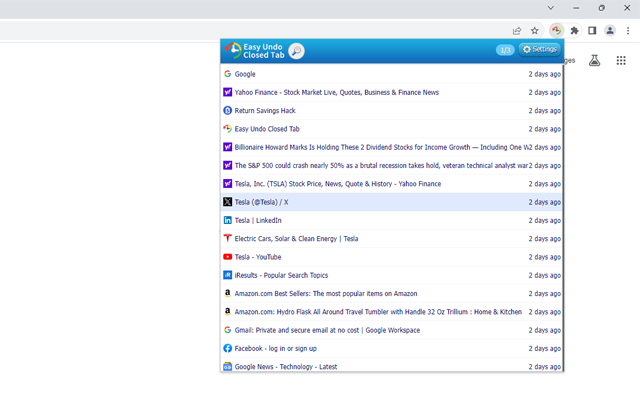Click the Return Savings Hack favicon
This screenshot has width=640, height=400.
tap(227, 110)
